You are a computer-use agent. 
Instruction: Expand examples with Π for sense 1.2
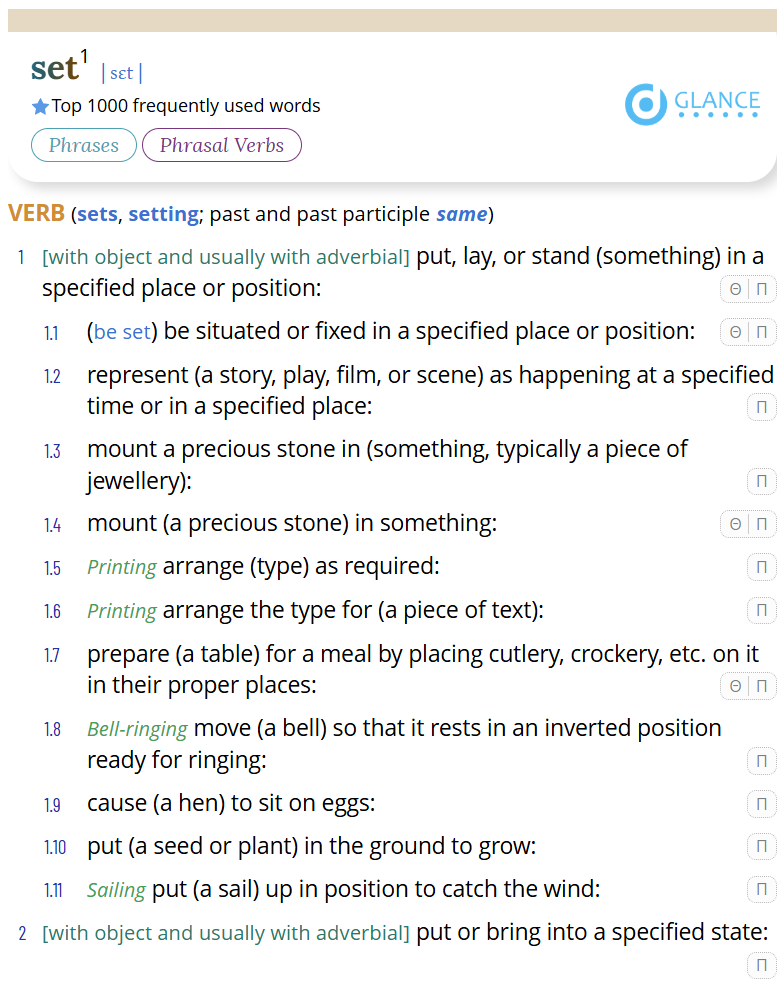(x=762, y=407)
